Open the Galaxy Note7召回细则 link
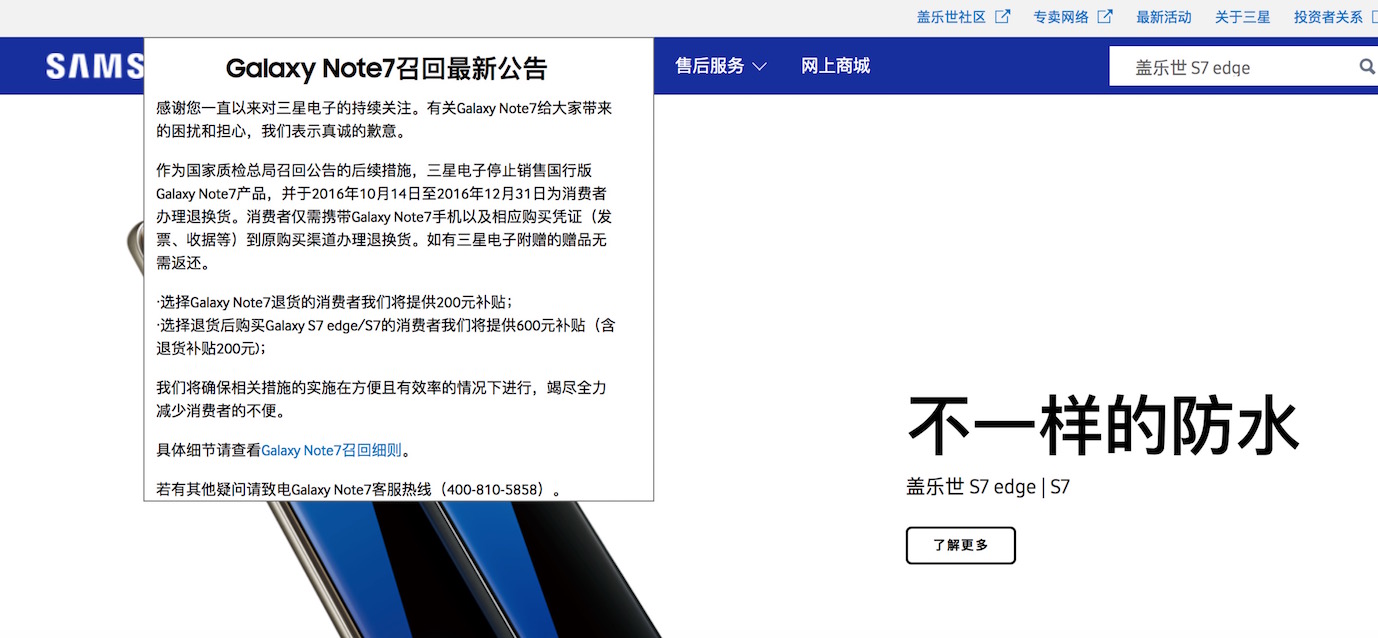Image resolution: width=1378 pixels, height=638 pixels. pyautogui.click(x=331, y=450)
